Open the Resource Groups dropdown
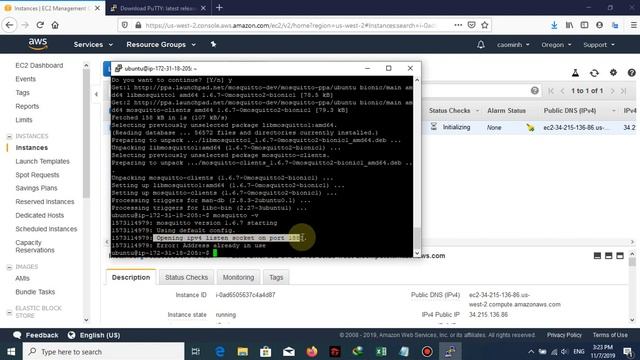This screenshot has width=640, height=360. (161, 44)
